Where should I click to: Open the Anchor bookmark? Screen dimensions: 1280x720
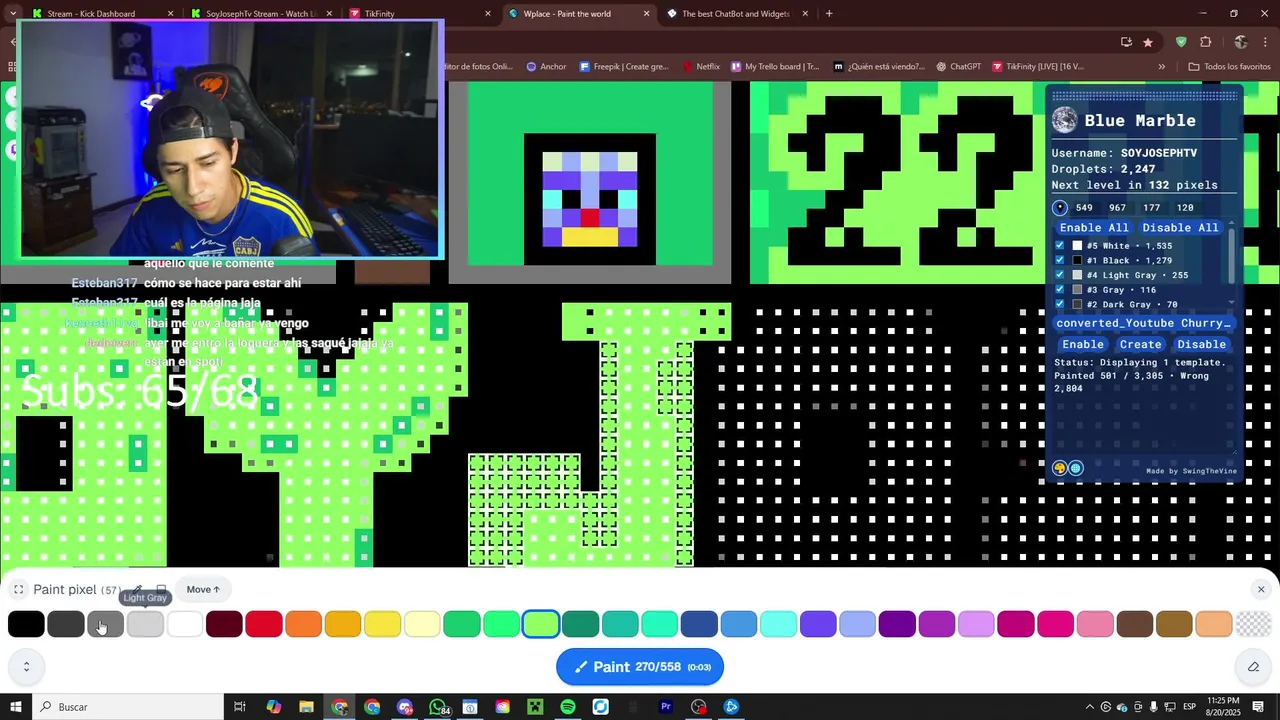coord(546,67)
